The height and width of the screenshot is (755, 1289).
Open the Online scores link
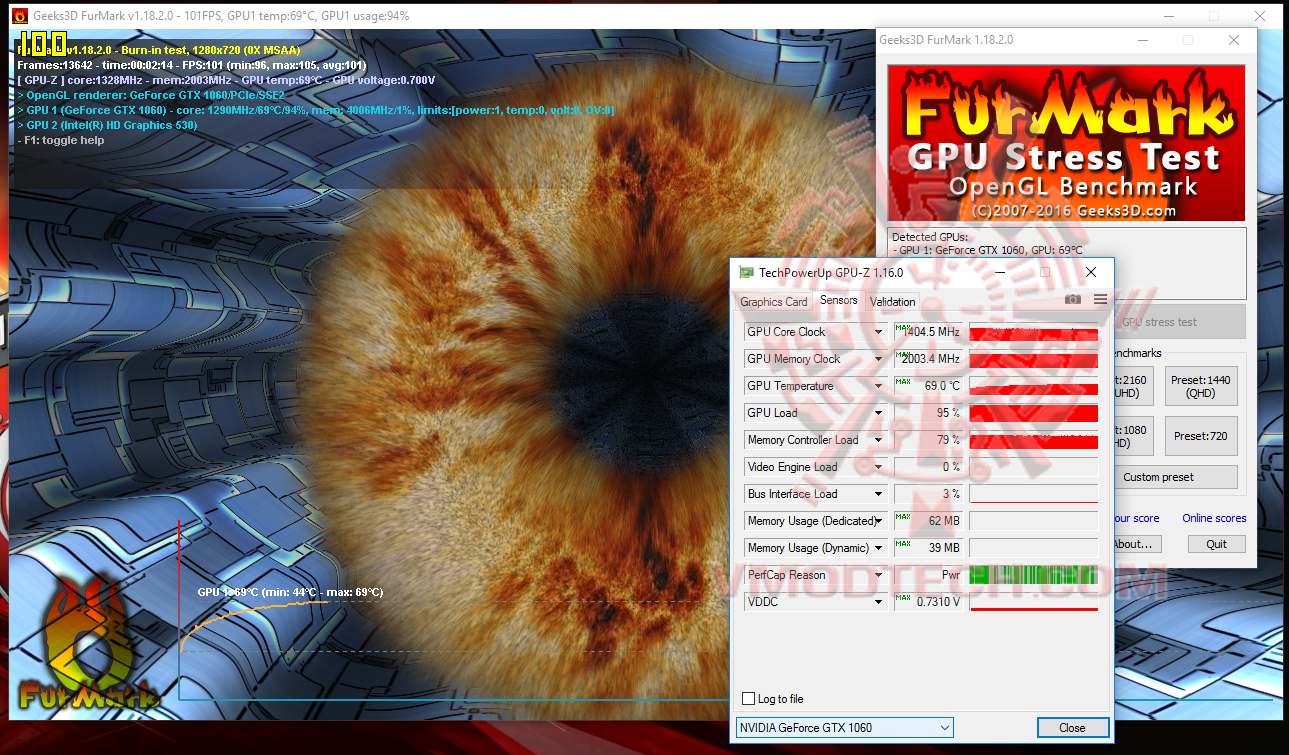(x=1214, y=518)
